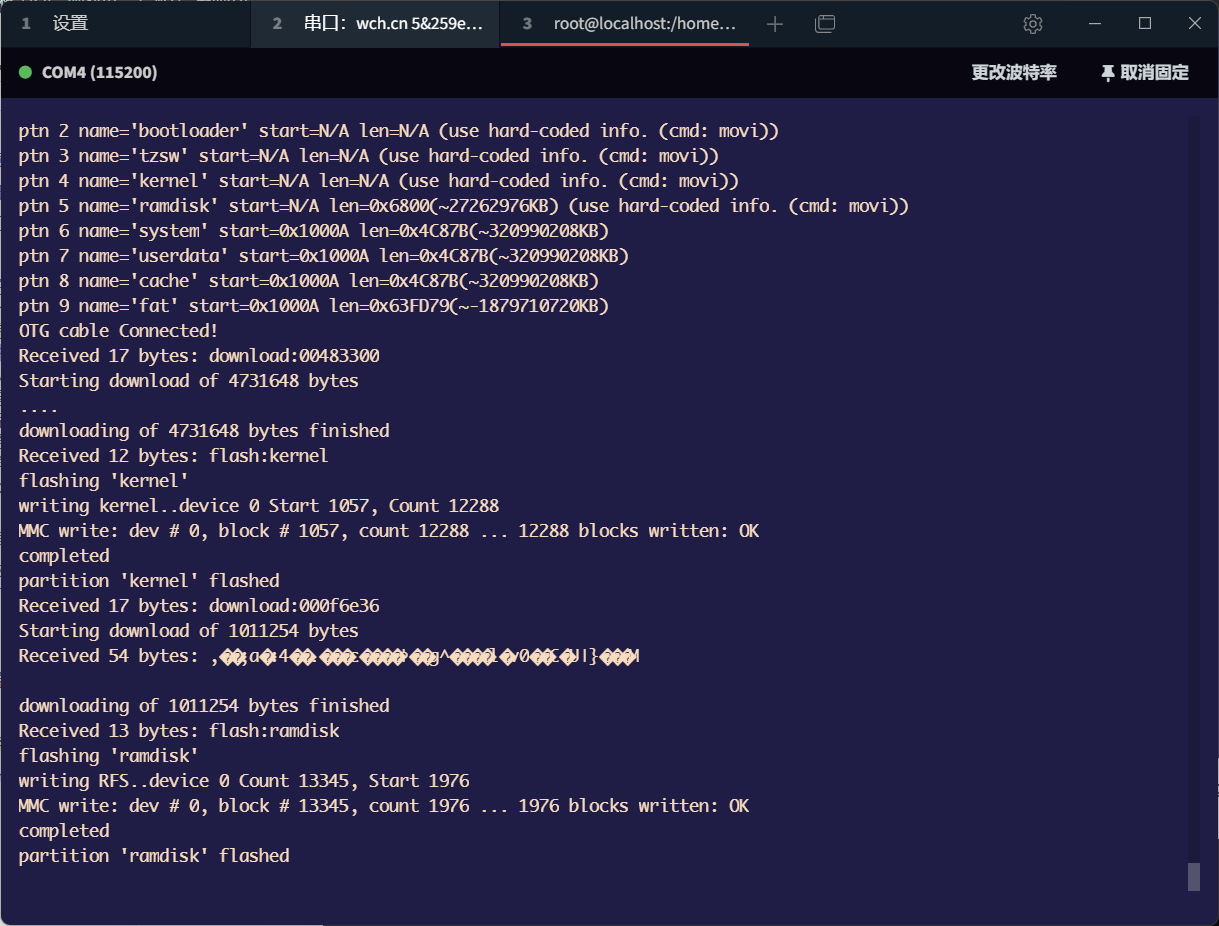Click the "partition 'kernel' flashed" line
1219x926 pixels.
(x=149, y=581)
